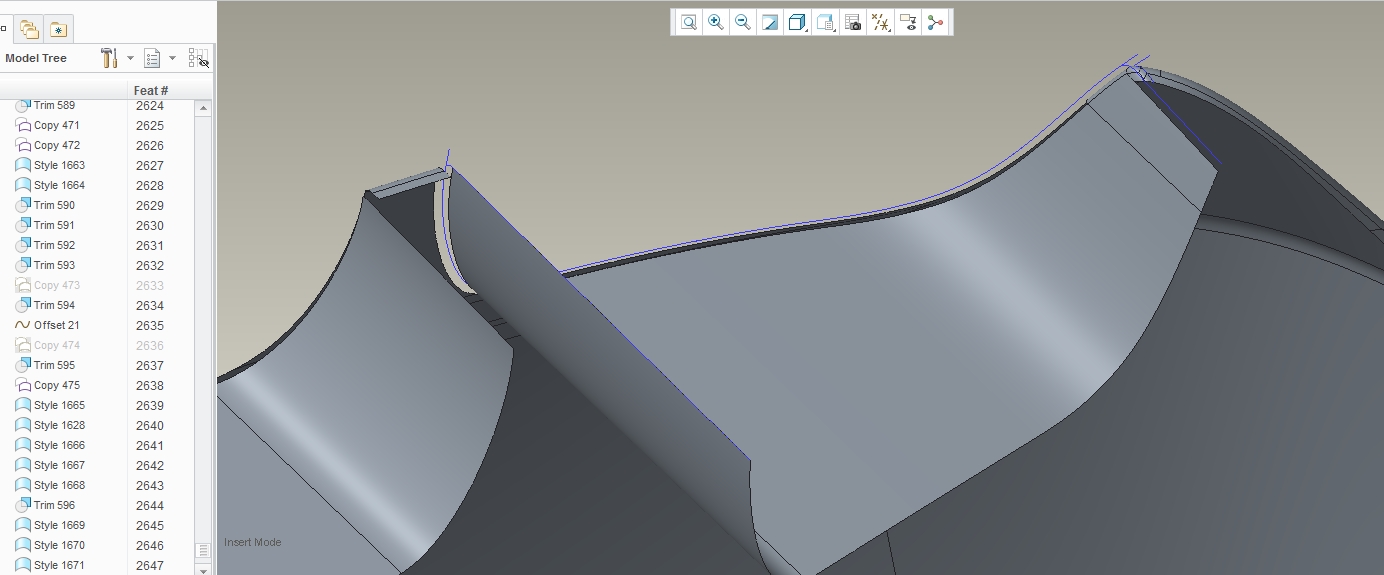
Task: Click feature number 2644
Action: pyautogui.click(x=150, y=506)
